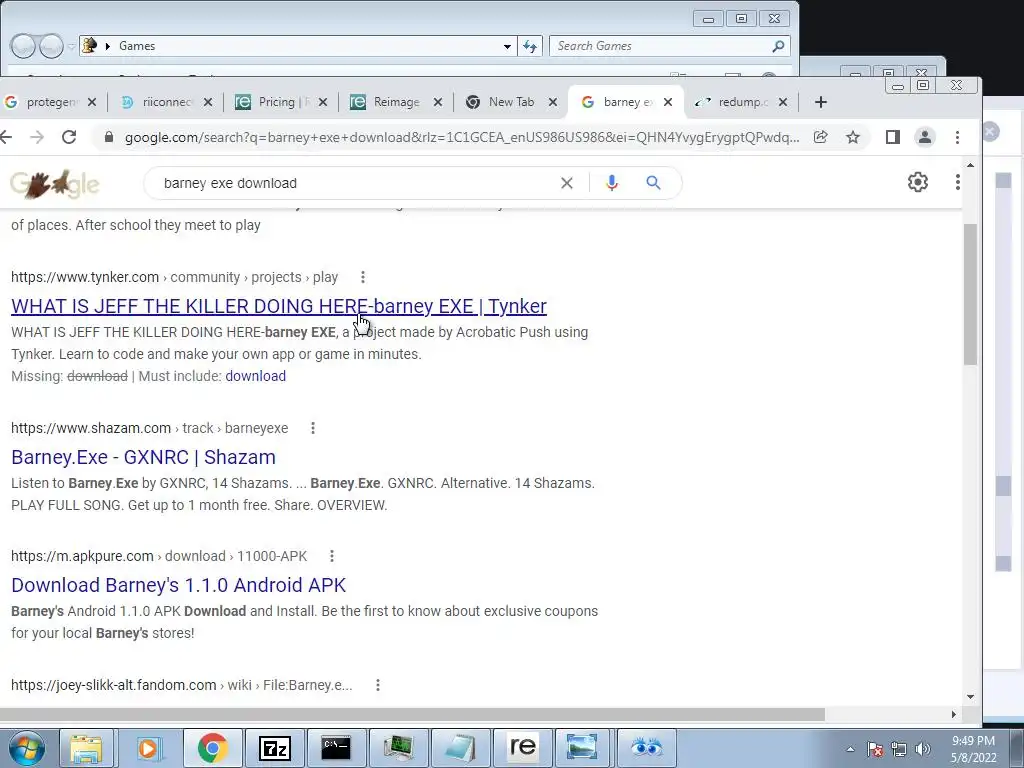Open the Barney.Exe - GXNRC Shazam result
This screenshot has height=768, width=1024.
(x=143, y=457)
